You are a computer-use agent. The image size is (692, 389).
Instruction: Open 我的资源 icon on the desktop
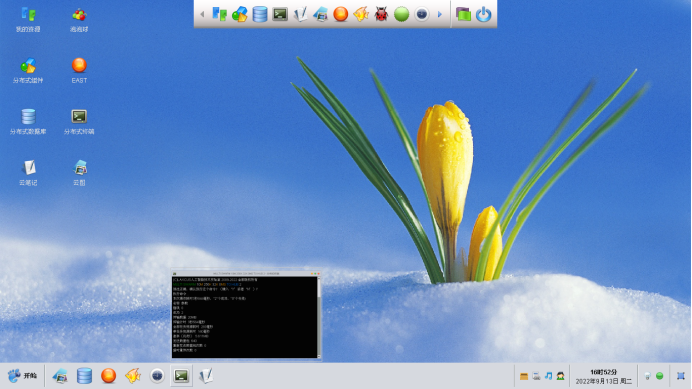click(x=28, y=20)
